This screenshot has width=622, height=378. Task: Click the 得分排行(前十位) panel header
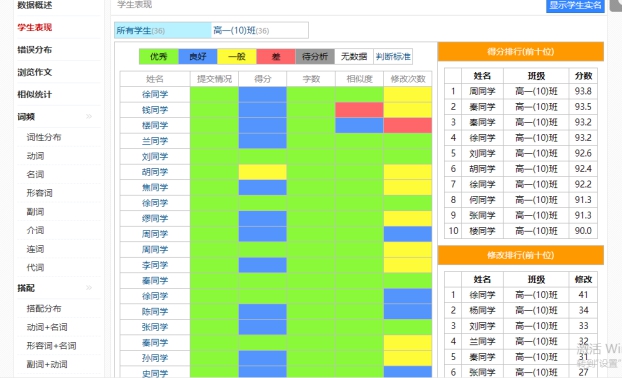[521, 52]
